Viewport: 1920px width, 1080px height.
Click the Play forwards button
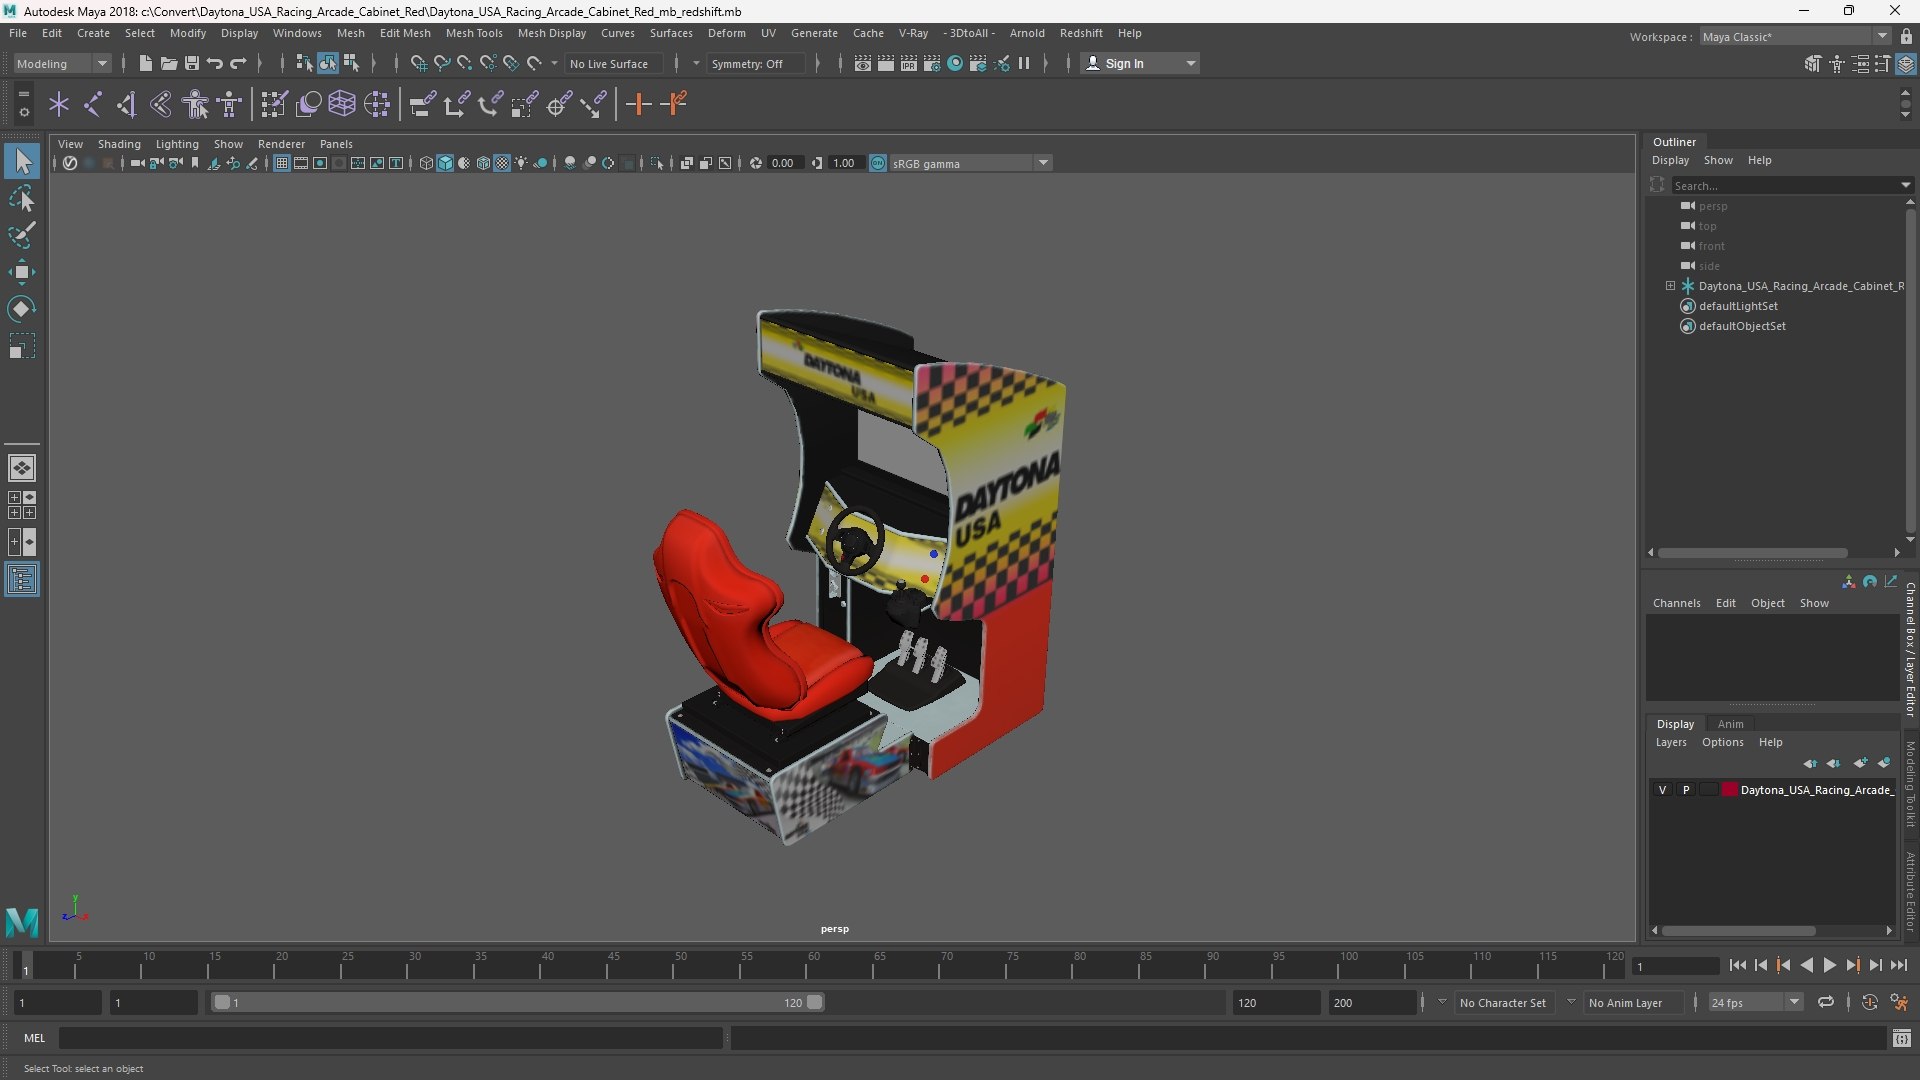coord(1829,966)
